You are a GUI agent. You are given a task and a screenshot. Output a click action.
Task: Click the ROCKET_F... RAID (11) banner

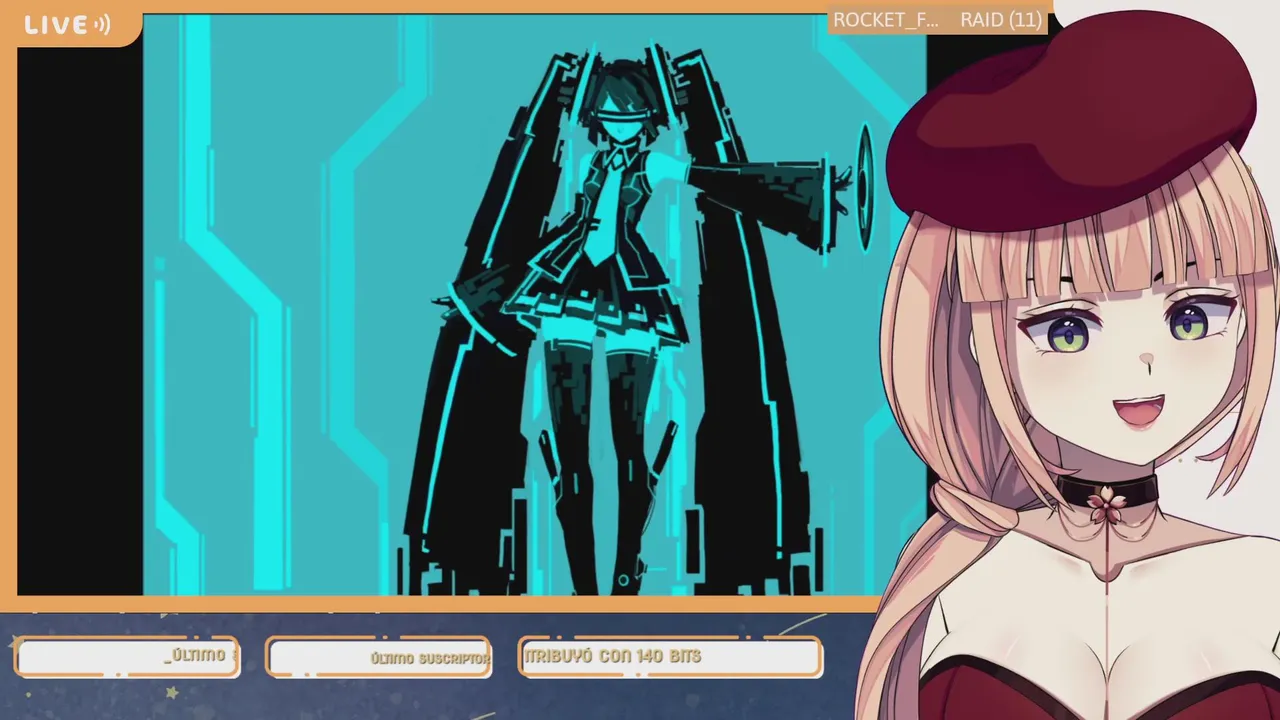[x=938, y=20]
